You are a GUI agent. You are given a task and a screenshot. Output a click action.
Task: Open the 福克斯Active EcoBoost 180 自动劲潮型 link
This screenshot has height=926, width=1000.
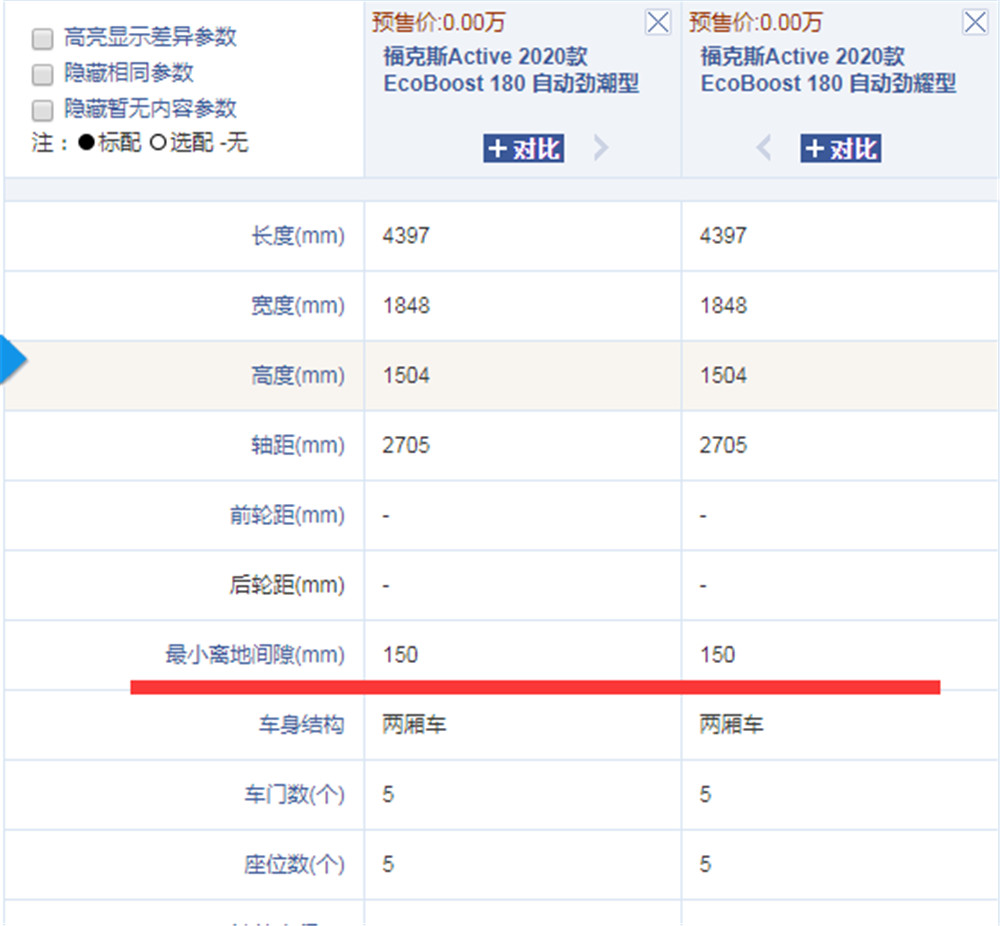[x=510, y=70]
